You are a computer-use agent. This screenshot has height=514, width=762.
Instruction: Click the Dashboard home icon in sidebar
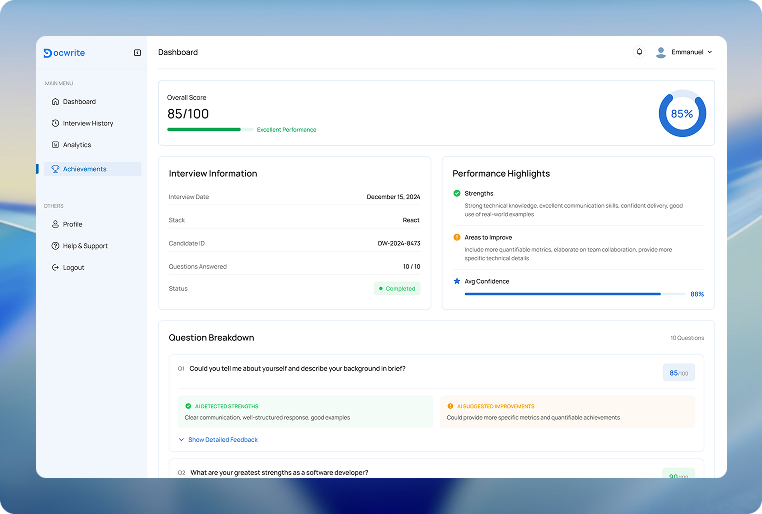55,102
